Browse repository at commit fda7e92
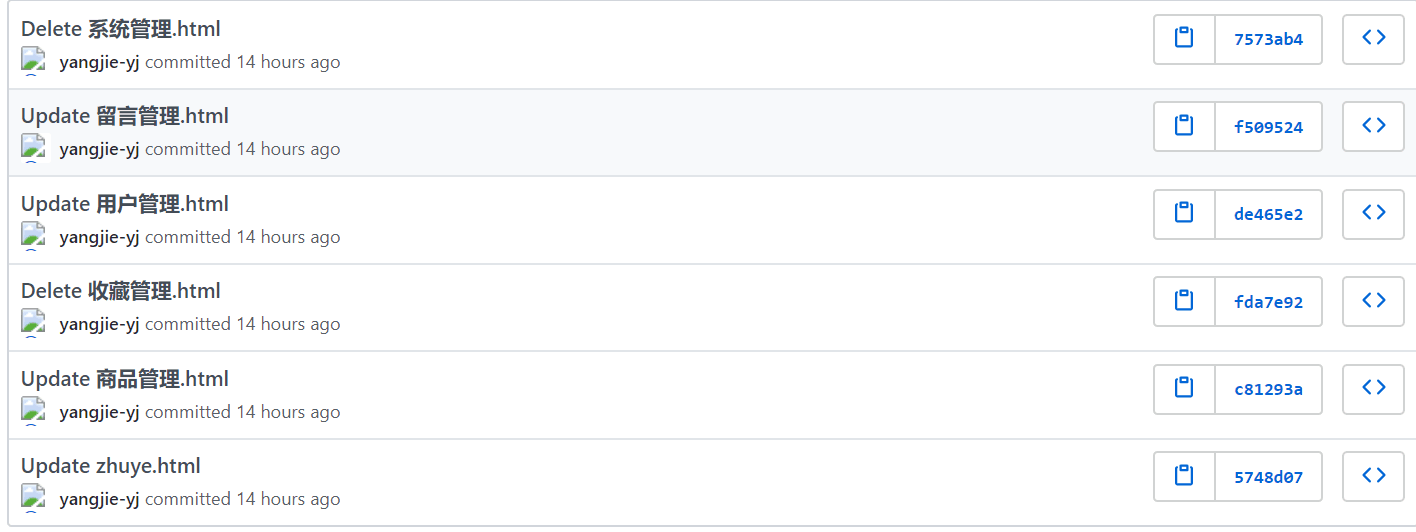The width and height of the screenshot is (1416, 532). click(1373, 301)
